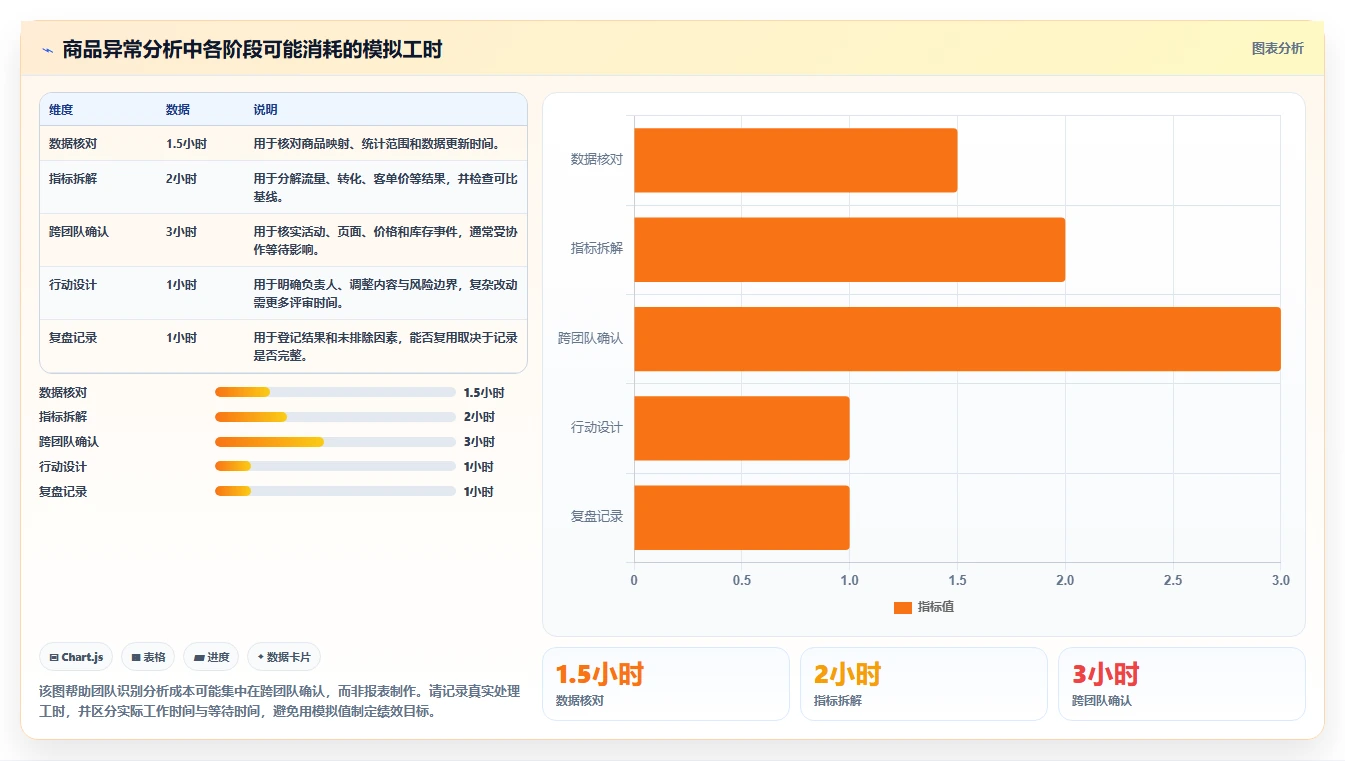Screen dimensions: 1345x761
Task: Select the 表格 tag chip
Action: pyautogui.click(x=148, y=657)
